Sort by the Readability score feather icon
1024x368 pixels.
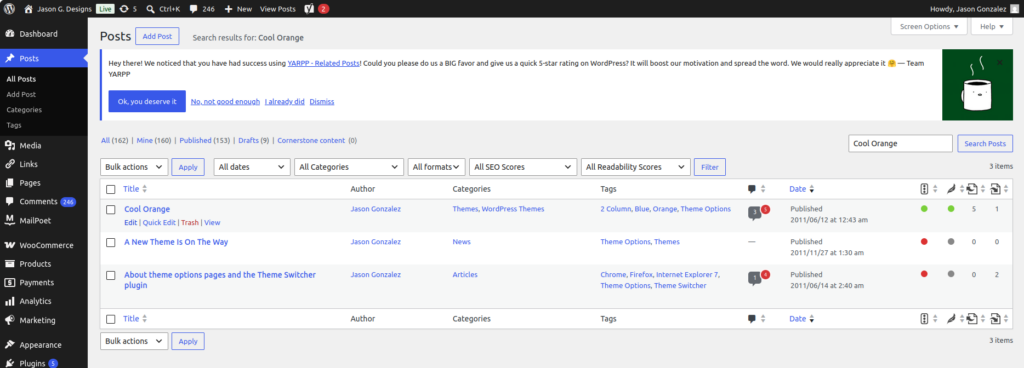pyautogui.click(x=951, y=189)
